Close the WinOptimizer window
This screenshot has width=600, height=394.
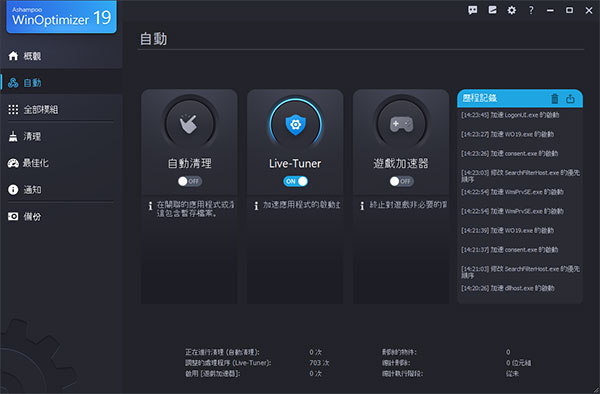click(x=589, y=10)
